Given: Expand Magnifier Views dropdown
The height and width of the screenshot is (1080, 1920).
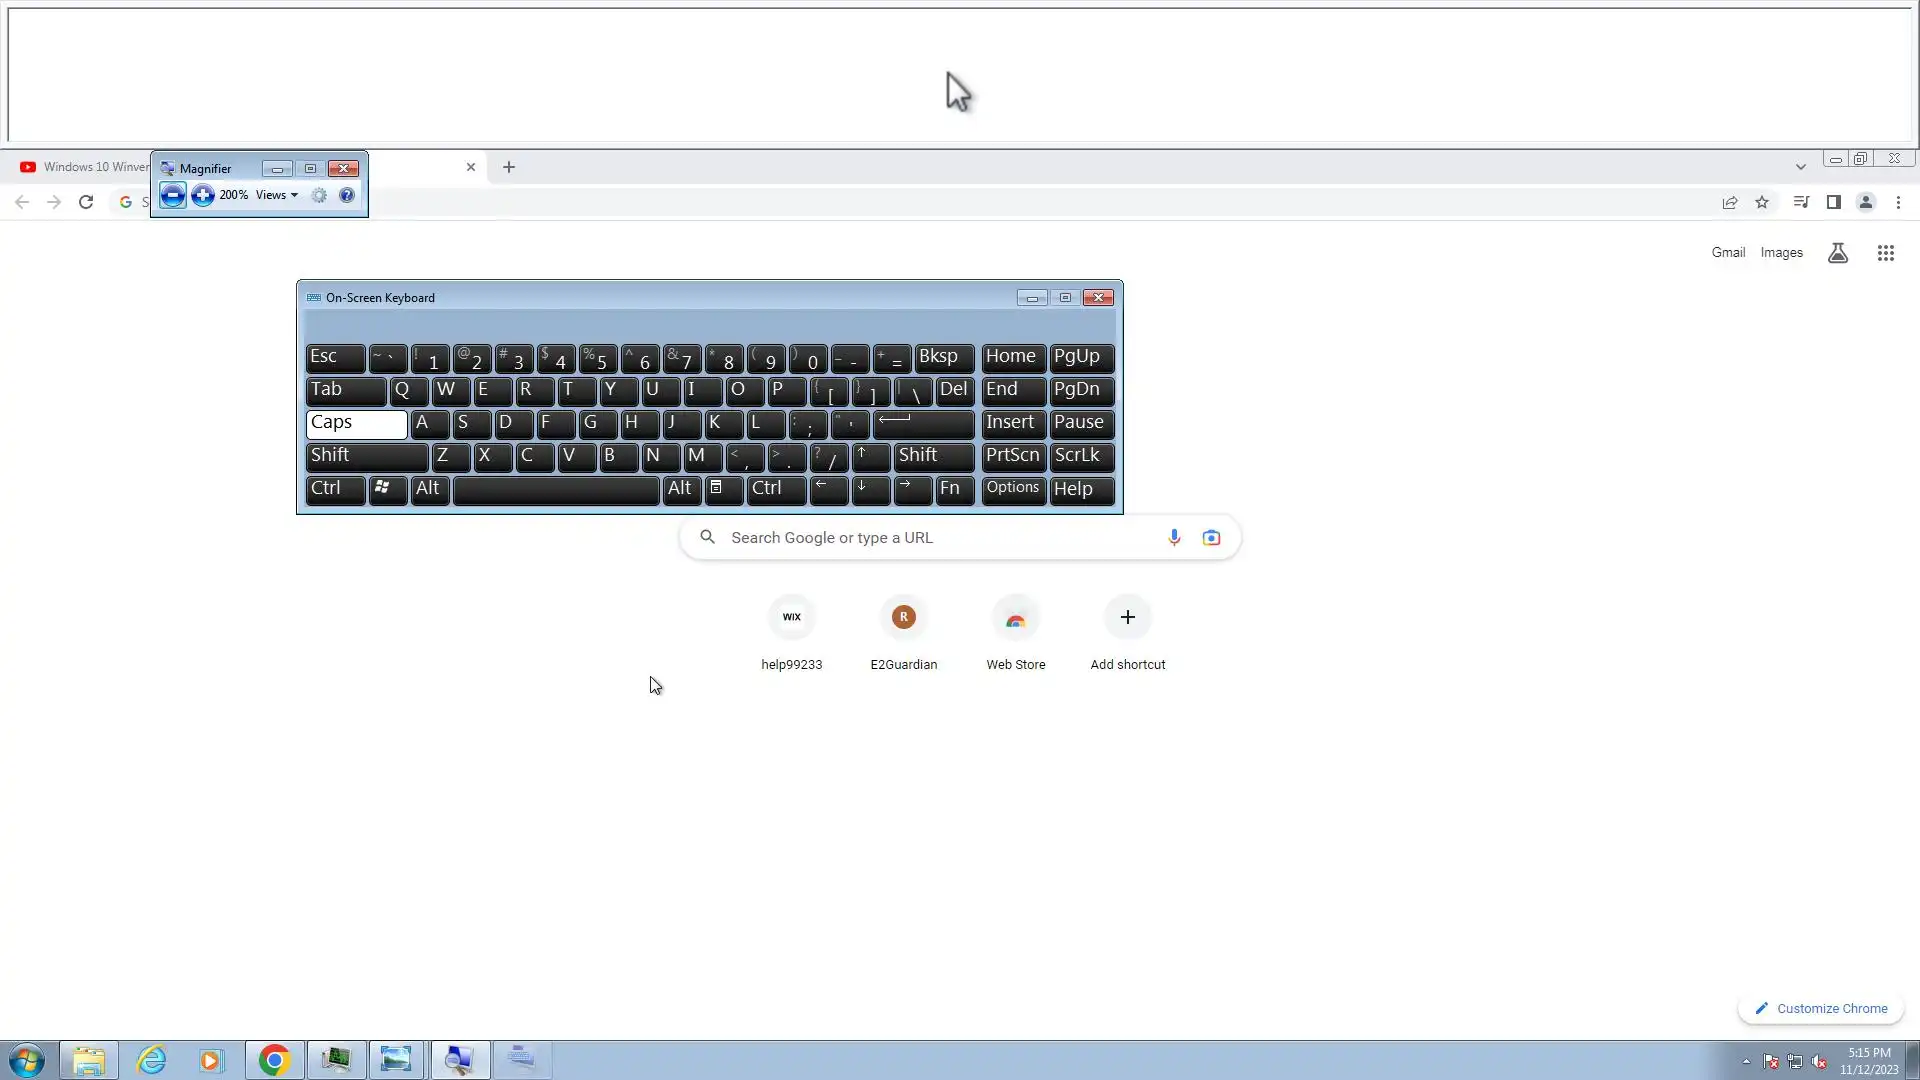Looking at the screenshot, I should [x=277, y=195].
